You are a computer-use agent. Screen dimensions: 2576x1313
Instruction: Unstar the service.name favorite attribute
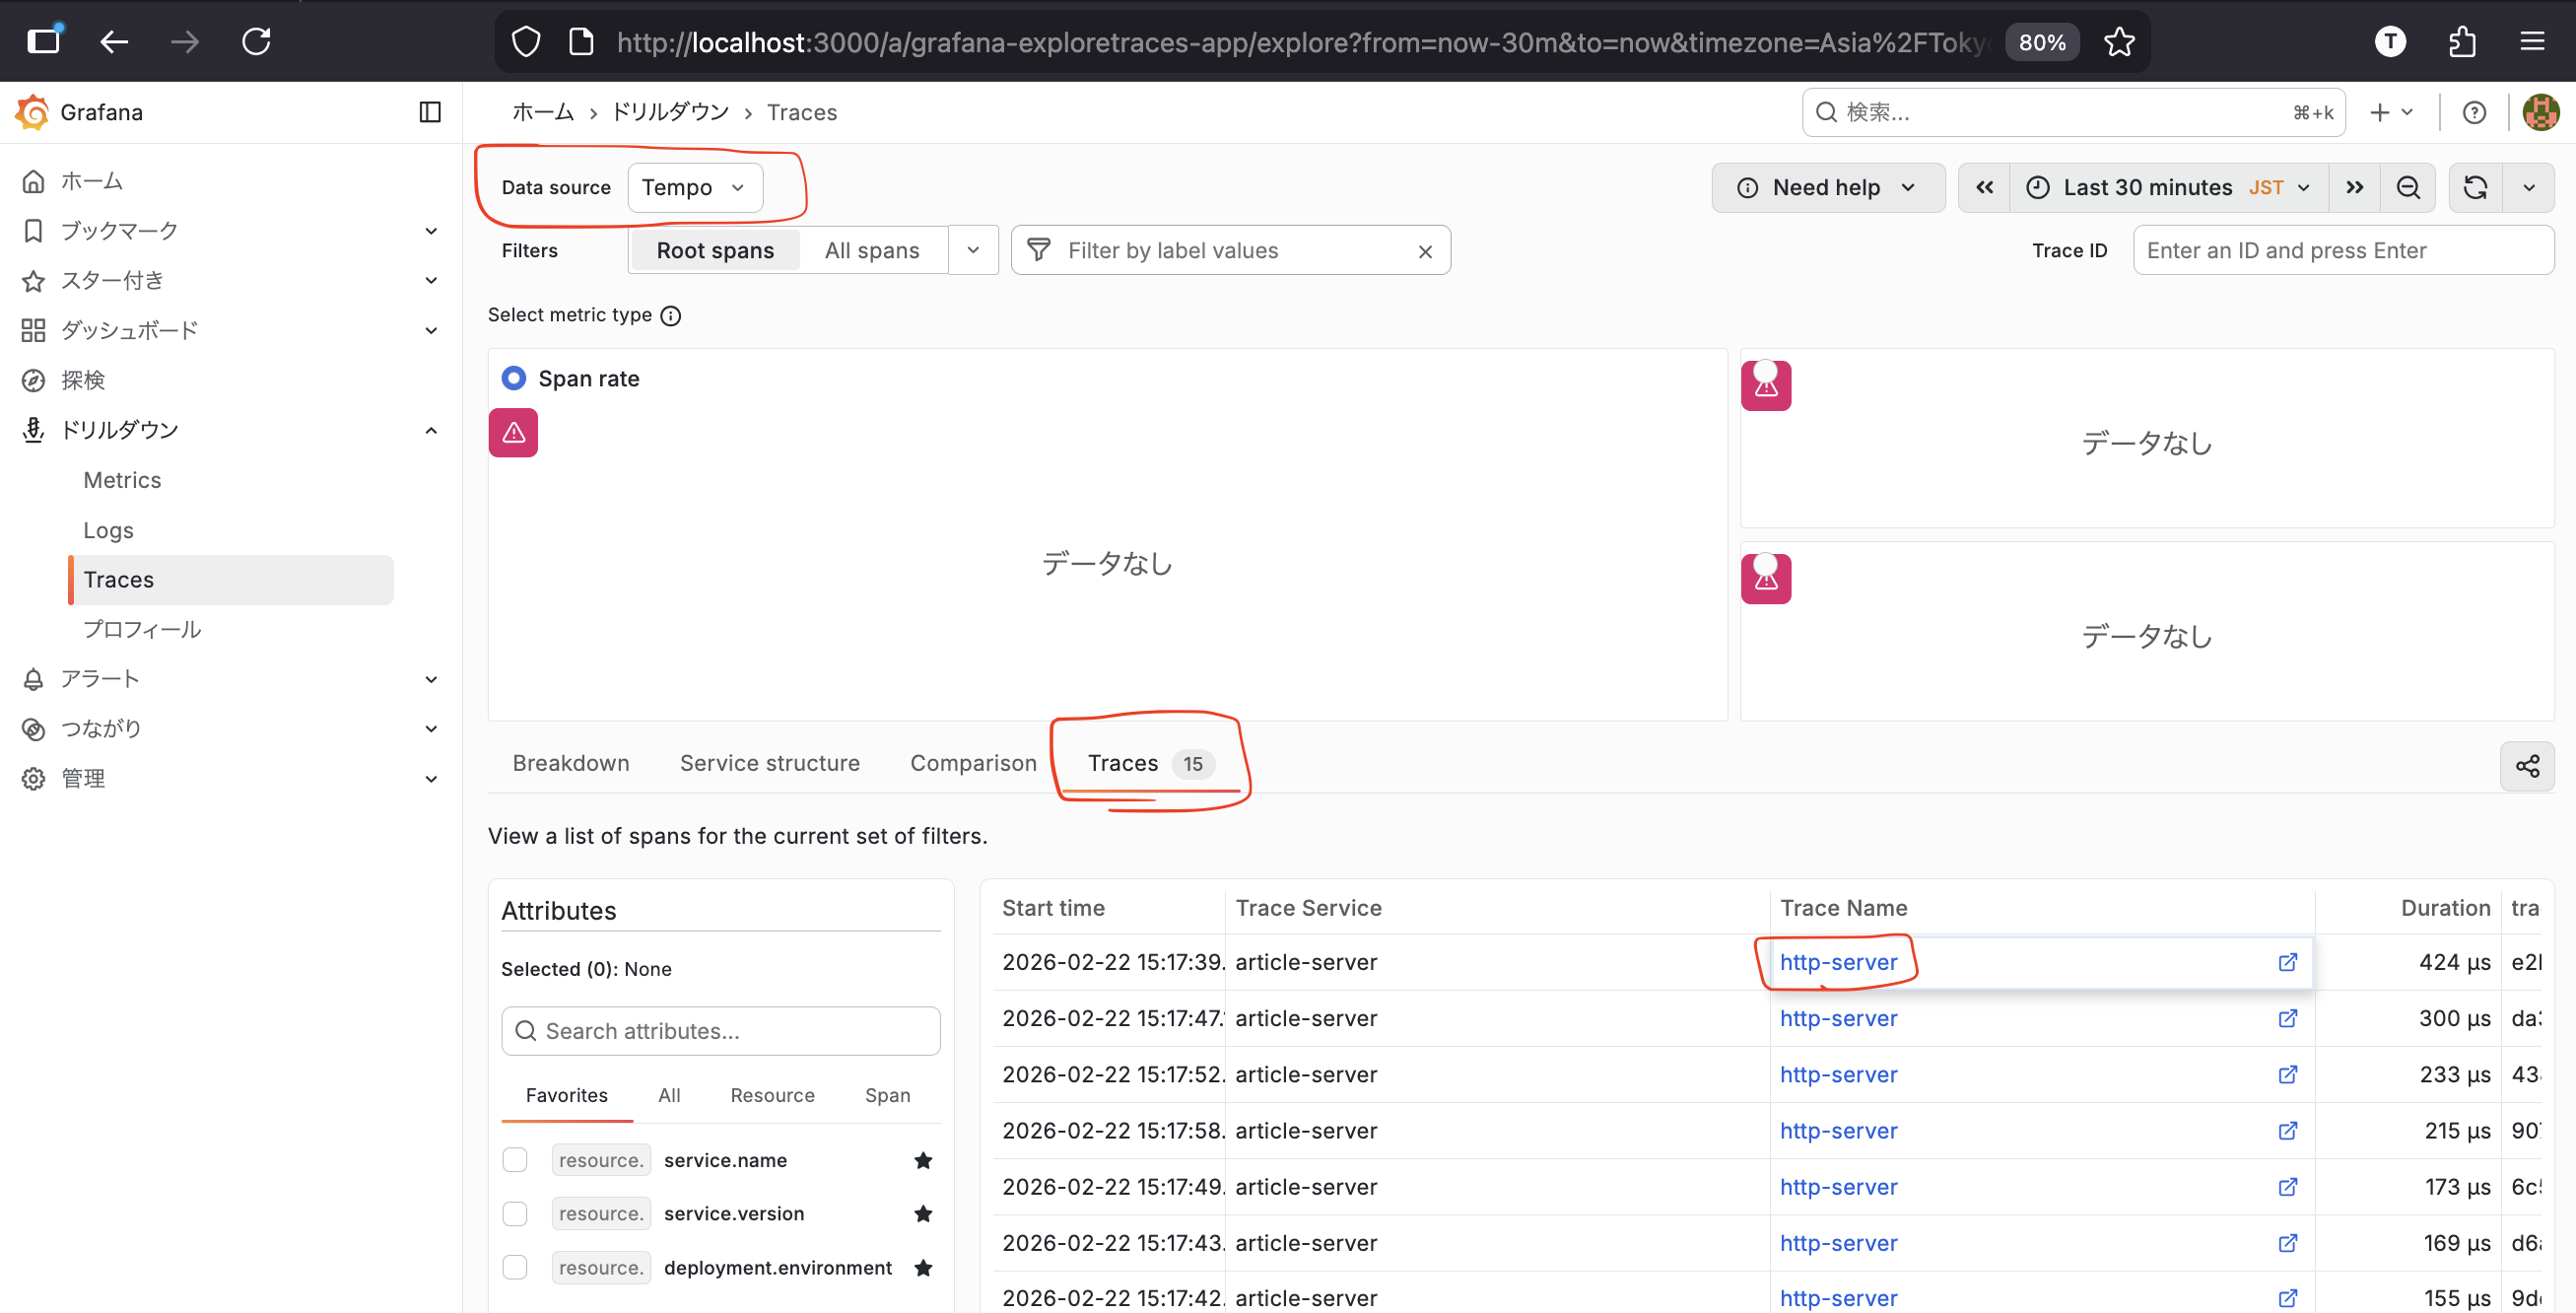tap(923, 1160)
